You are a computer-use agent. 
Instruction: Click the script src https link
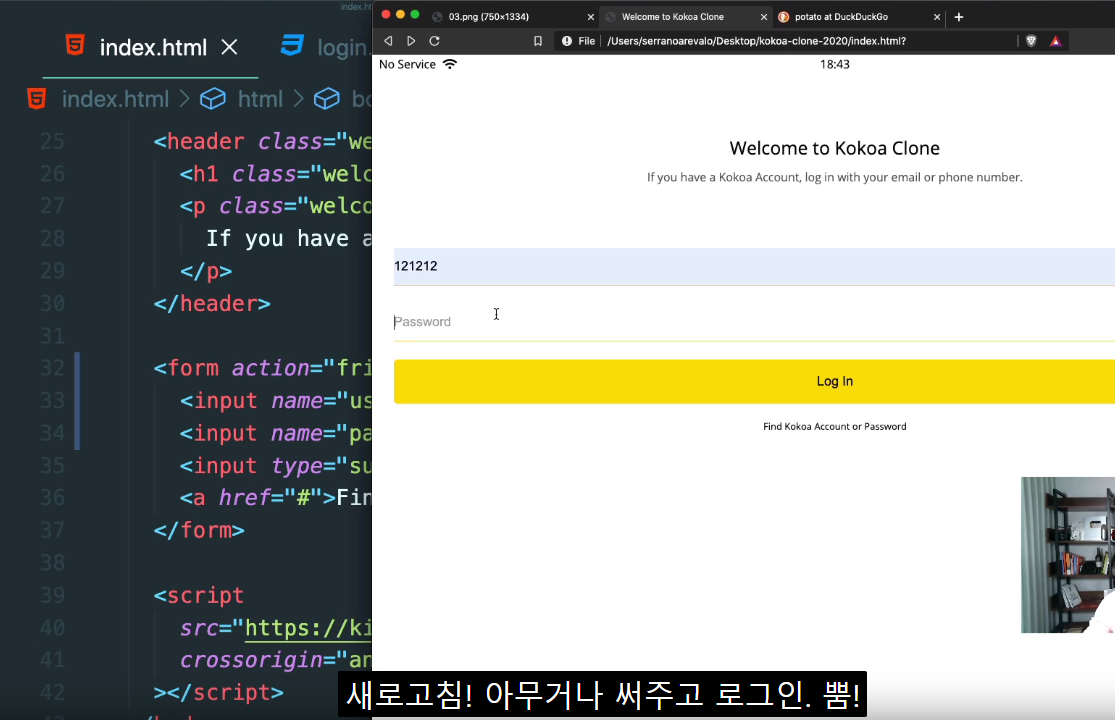(x=308, y=628)
